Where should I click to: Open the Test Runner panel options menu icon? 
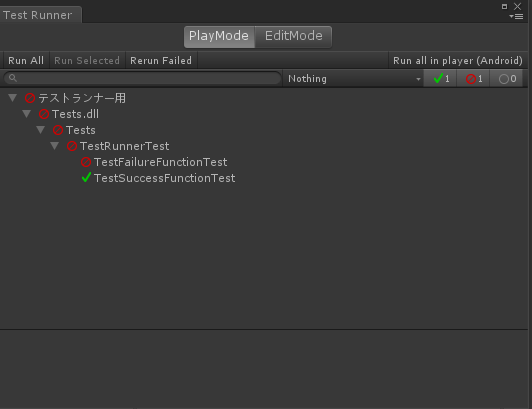click(516, 17)
